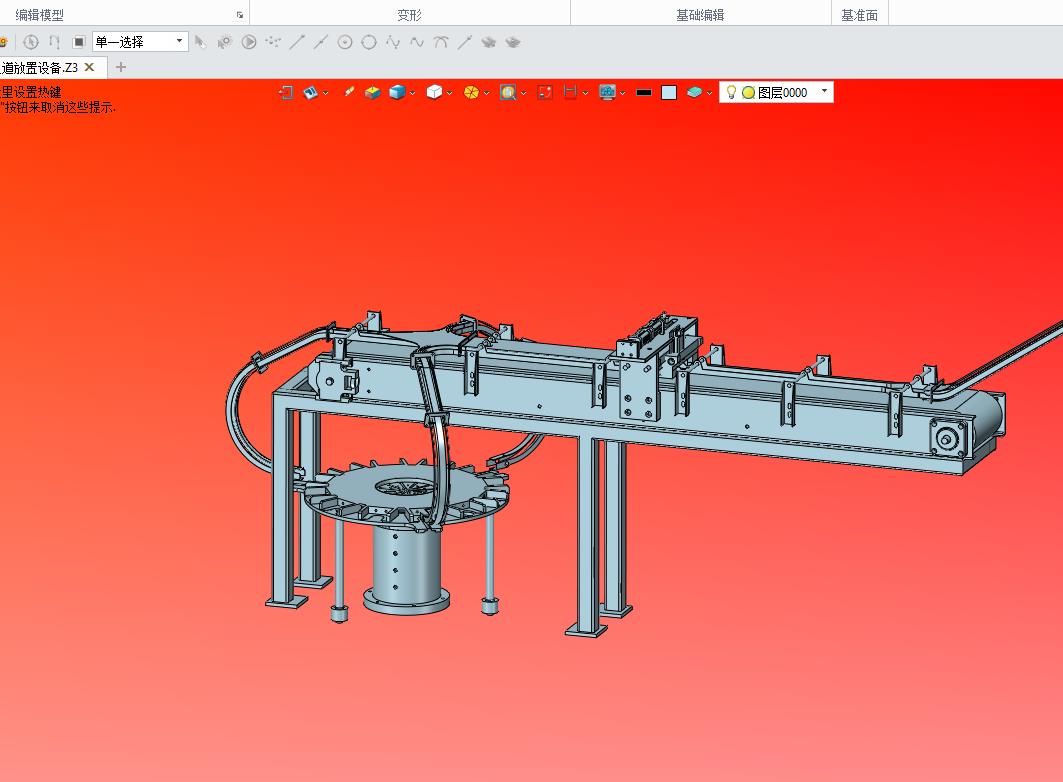Click the red sketch frame icon
The width and height of the screenshot is (1063, 782).
[545, 92]
